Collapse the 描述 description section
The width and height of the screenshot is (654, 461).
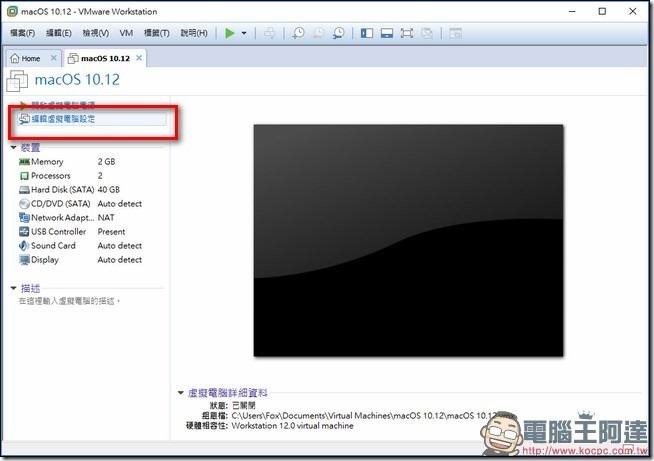point(14,288)
